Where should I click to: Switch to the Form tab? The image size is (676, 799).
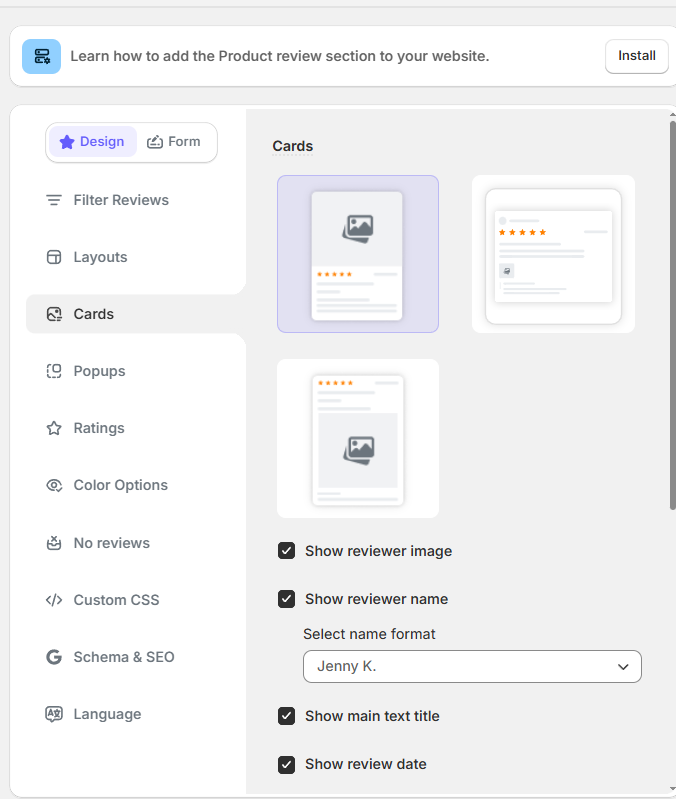[x=174, y=142]
